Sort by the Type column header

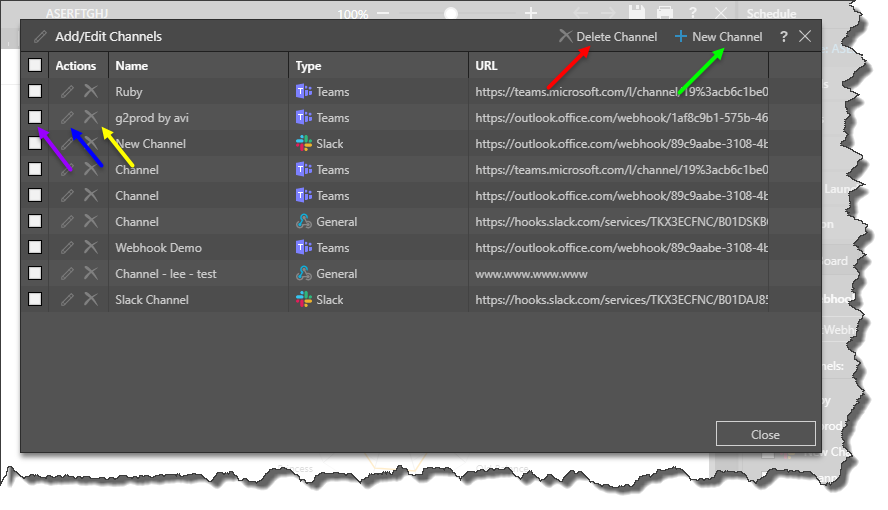click(x=308, y=66)
